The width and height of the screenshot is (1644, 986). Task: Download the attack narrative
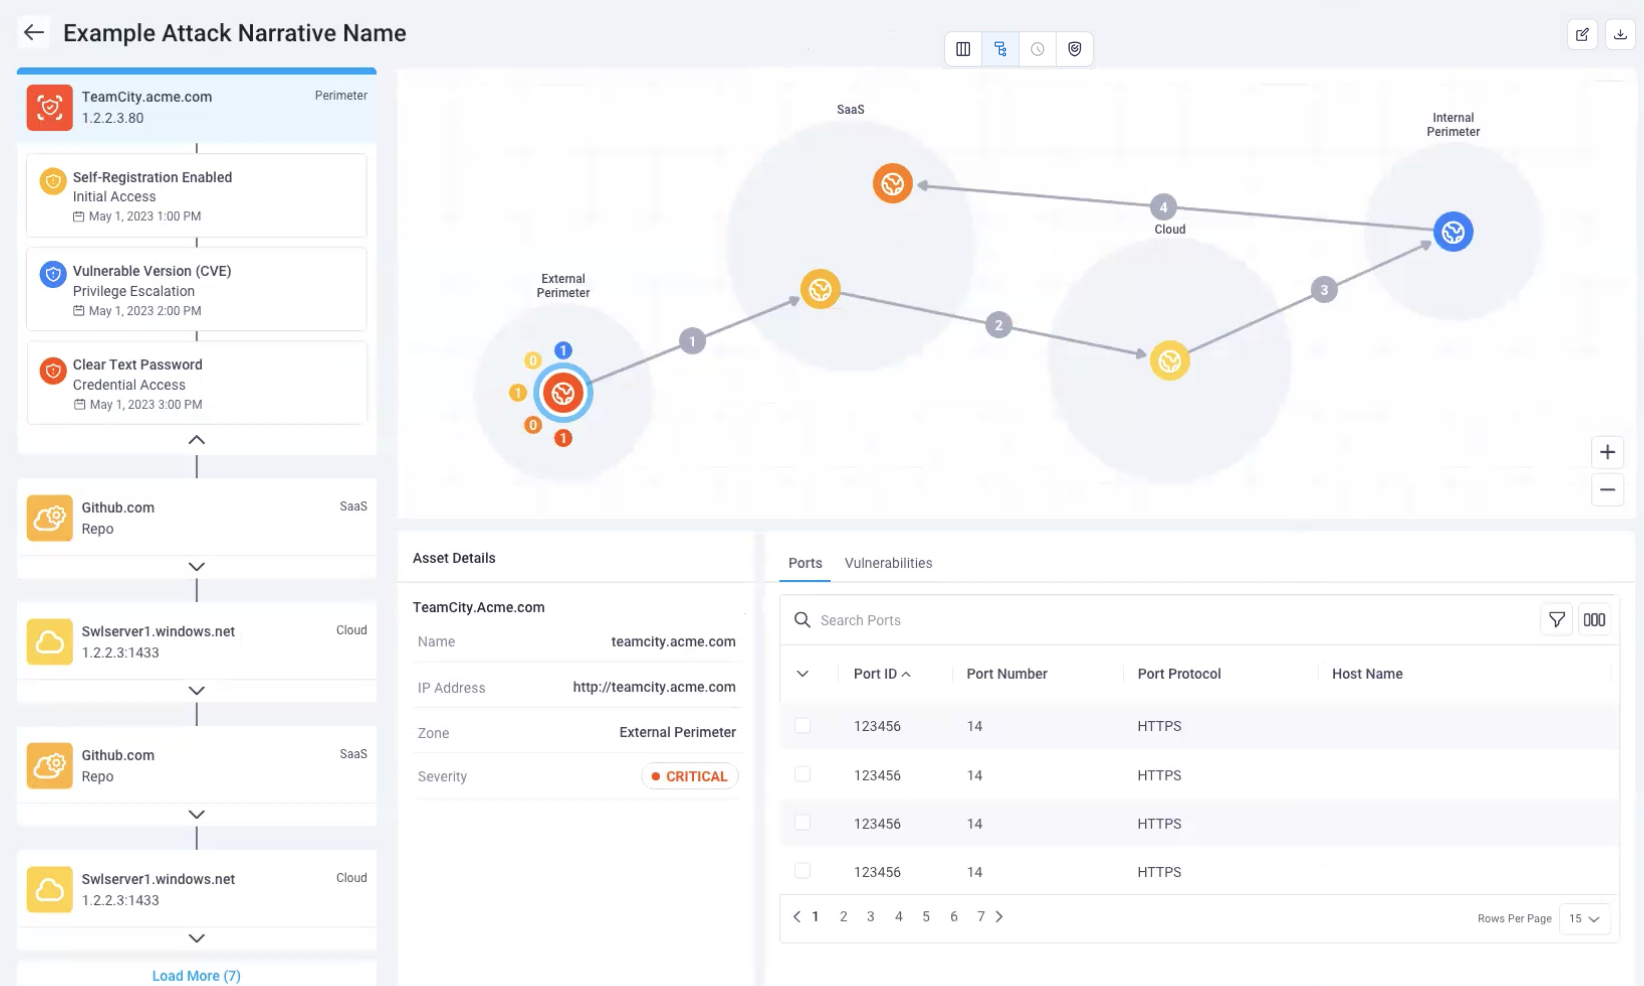[1620, 34]
